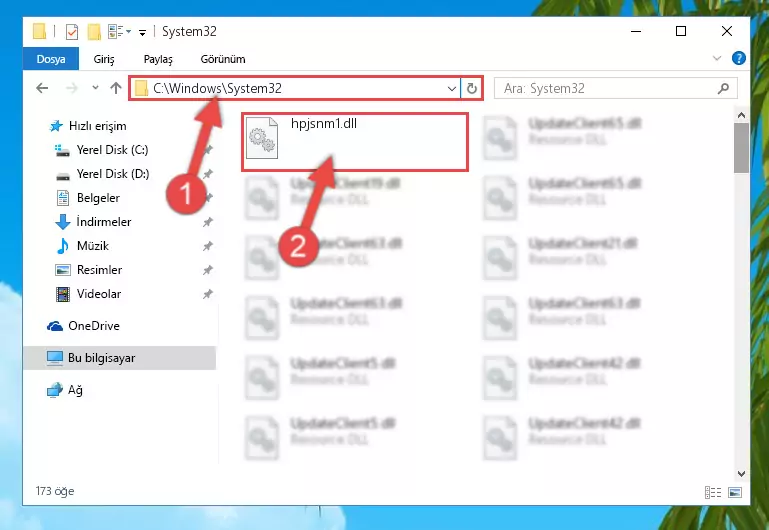Open Yerel Disk (C:) in the sidebar
The width and height of the screenshot is (769, 530).
tap(101, 150)
